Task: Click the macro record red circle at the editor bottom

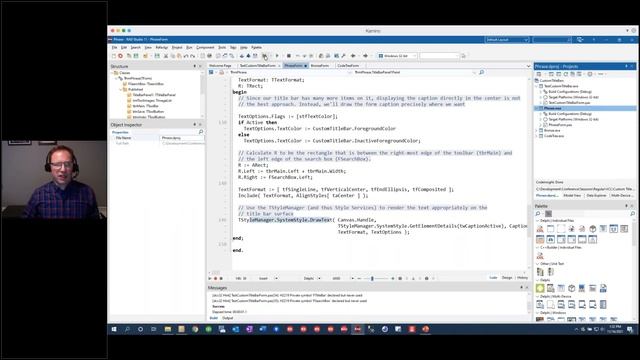Action: coord(216,278)
